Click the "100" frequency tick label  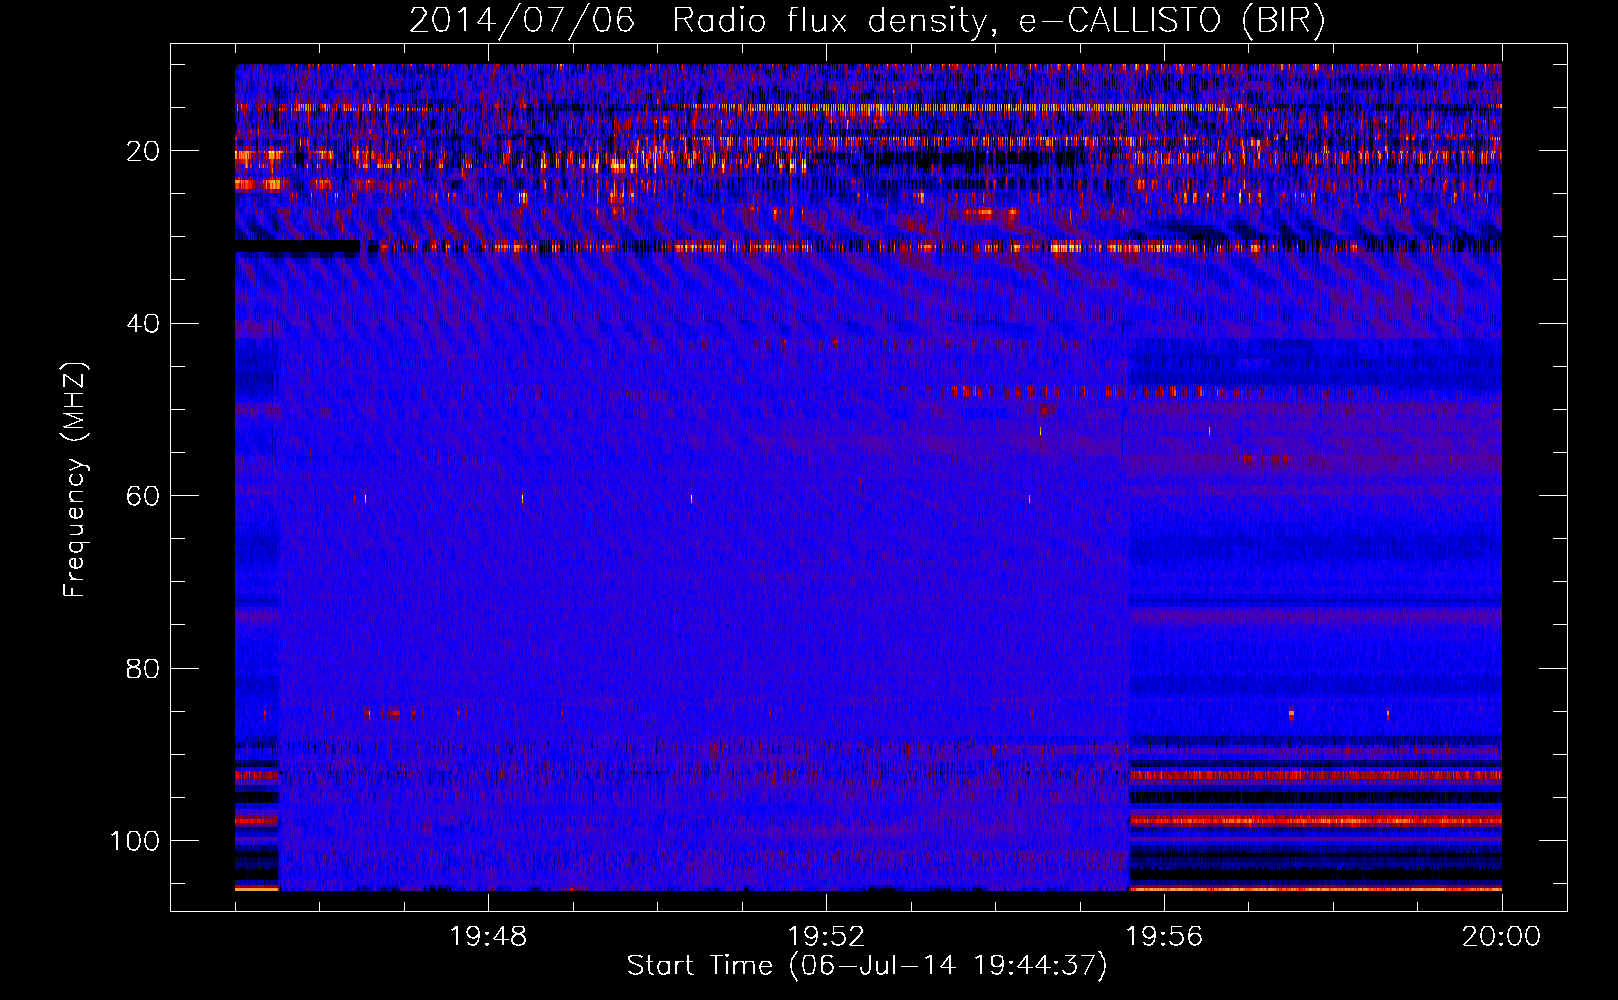(135, 841)
